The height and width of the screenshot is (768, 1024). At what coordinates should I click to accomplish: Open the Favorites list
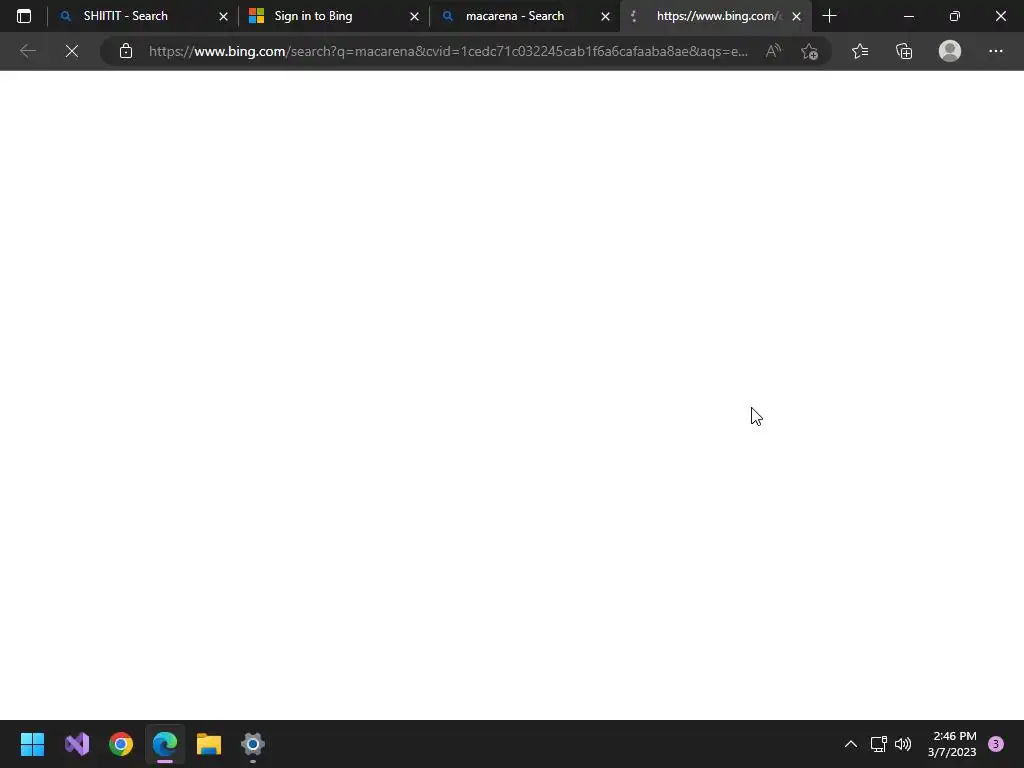pos(859,51)
